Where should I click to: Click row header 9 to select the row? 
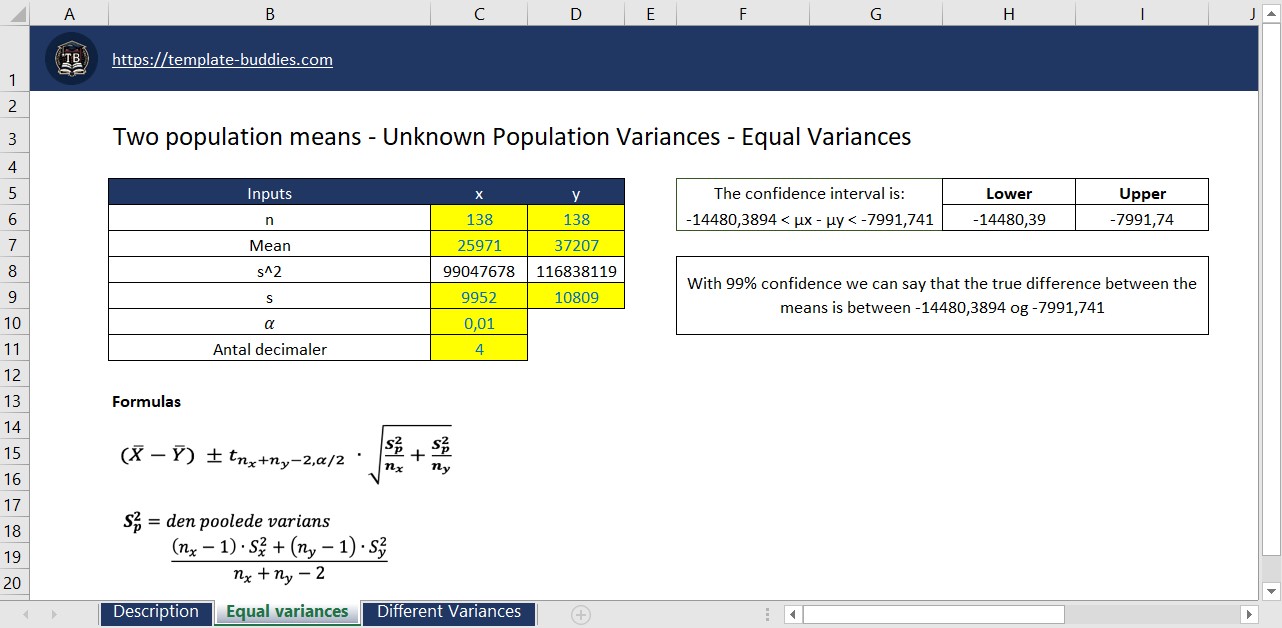(x=13, y=296)
